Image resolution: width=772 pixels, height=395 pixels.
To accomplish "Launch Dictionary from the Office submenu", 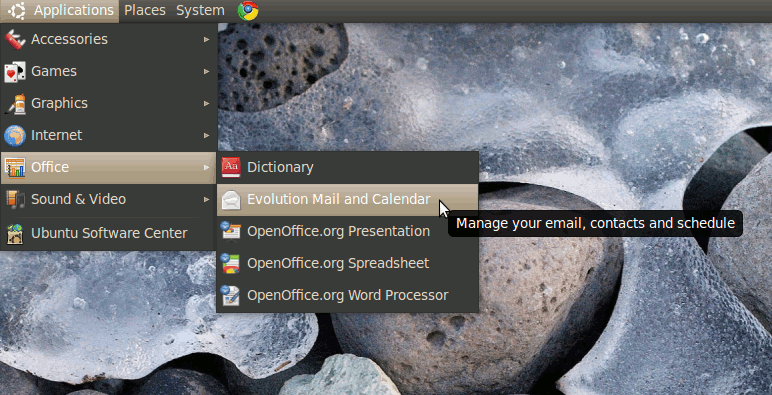I will tap(348, 167).
